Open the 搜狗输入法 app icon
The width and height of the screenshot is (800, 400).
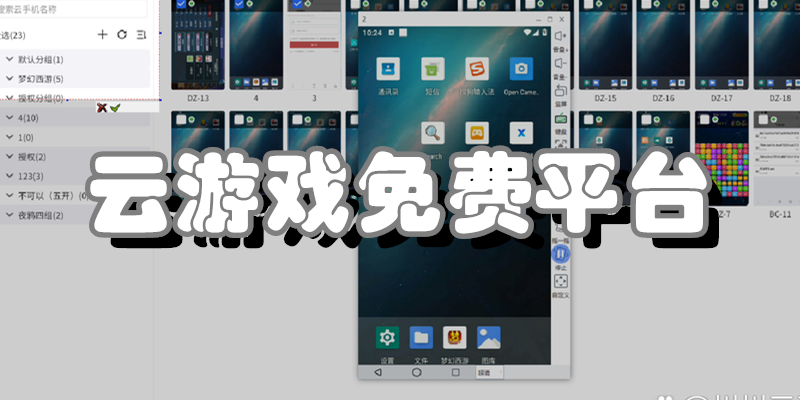pos(476,70)
